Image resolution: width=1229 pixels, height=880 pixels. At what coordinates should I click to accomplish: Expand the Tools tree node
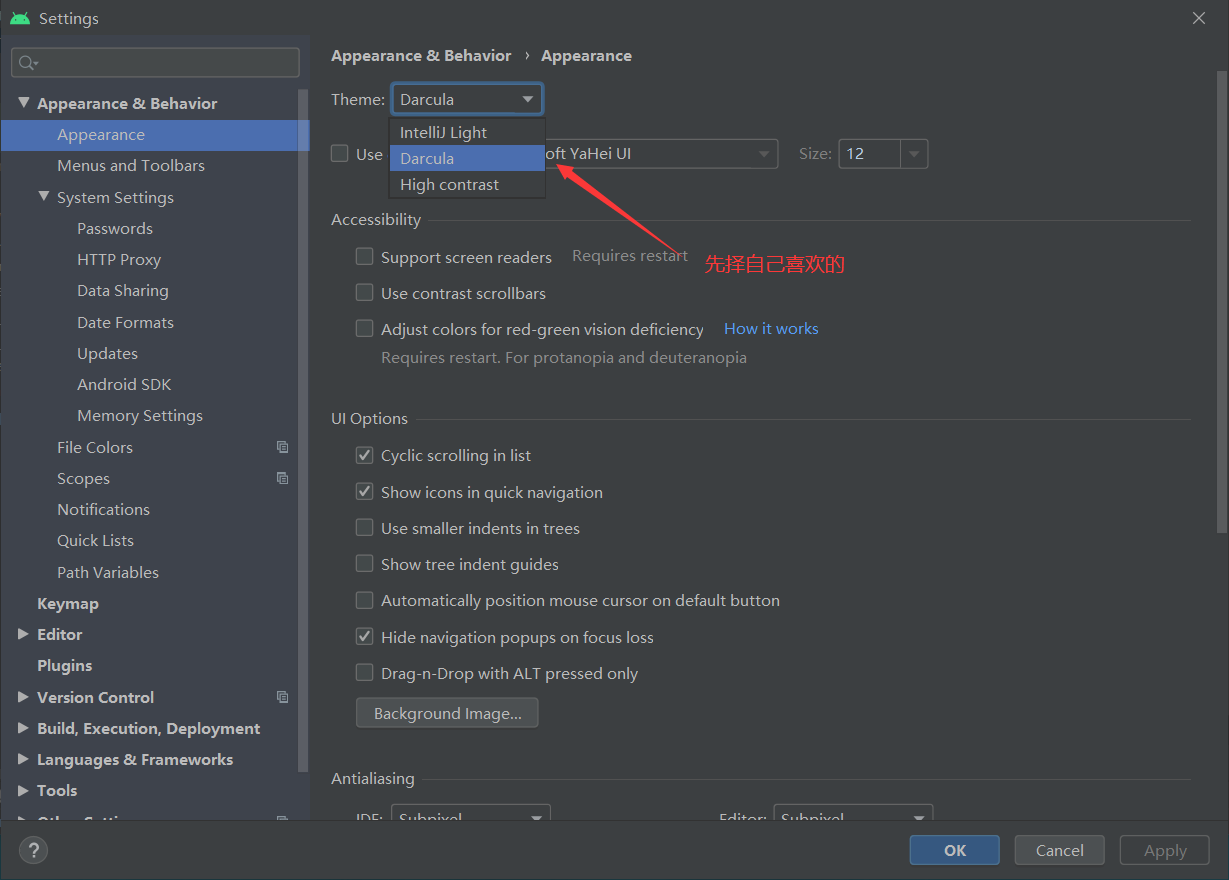point(24,790)
